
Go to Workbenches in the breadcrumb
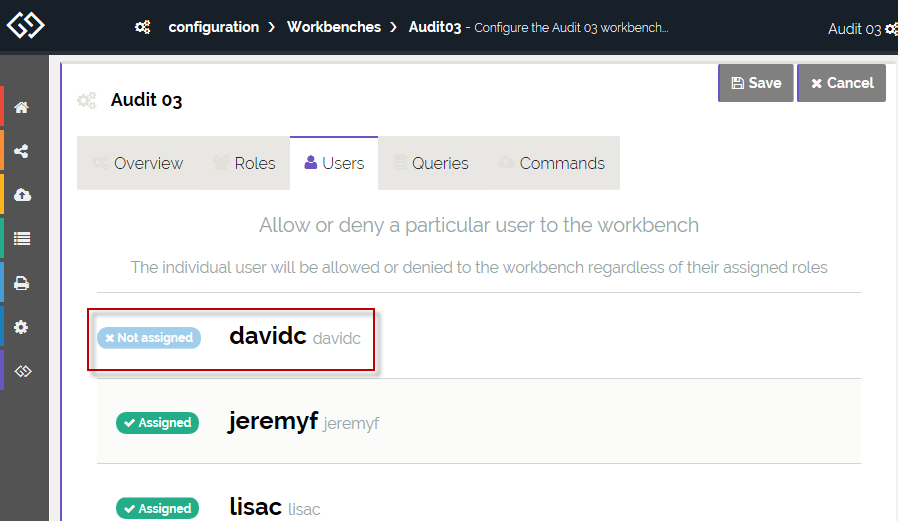(x=333, y=27)
